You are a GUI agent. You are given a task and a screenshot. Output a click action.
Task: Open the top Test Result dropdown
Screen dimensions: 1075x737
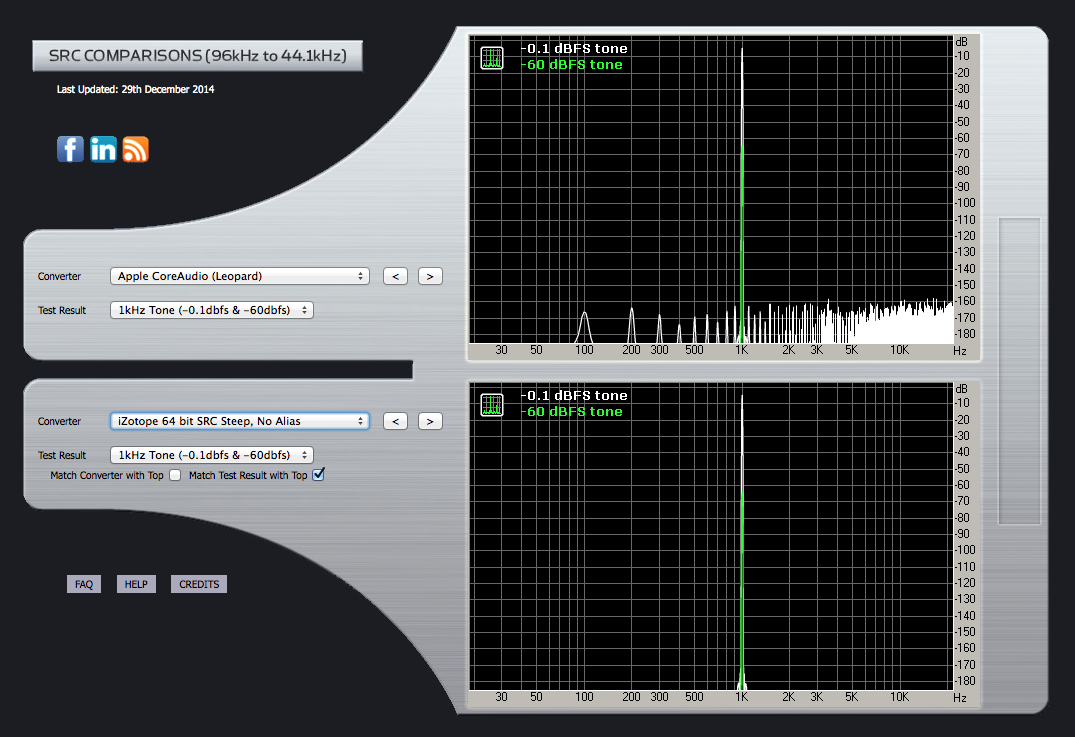(212, 310)
